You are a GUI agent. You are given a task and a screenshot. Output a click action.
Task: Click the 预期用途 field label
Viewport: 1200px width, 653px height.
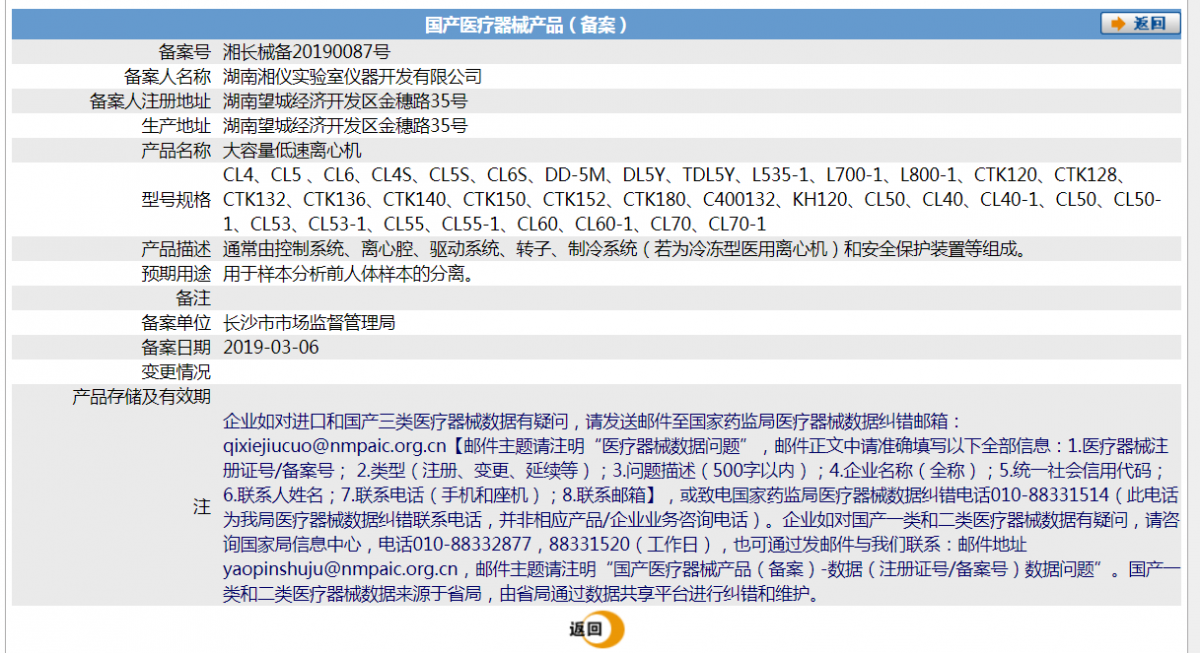pos(176,274)
